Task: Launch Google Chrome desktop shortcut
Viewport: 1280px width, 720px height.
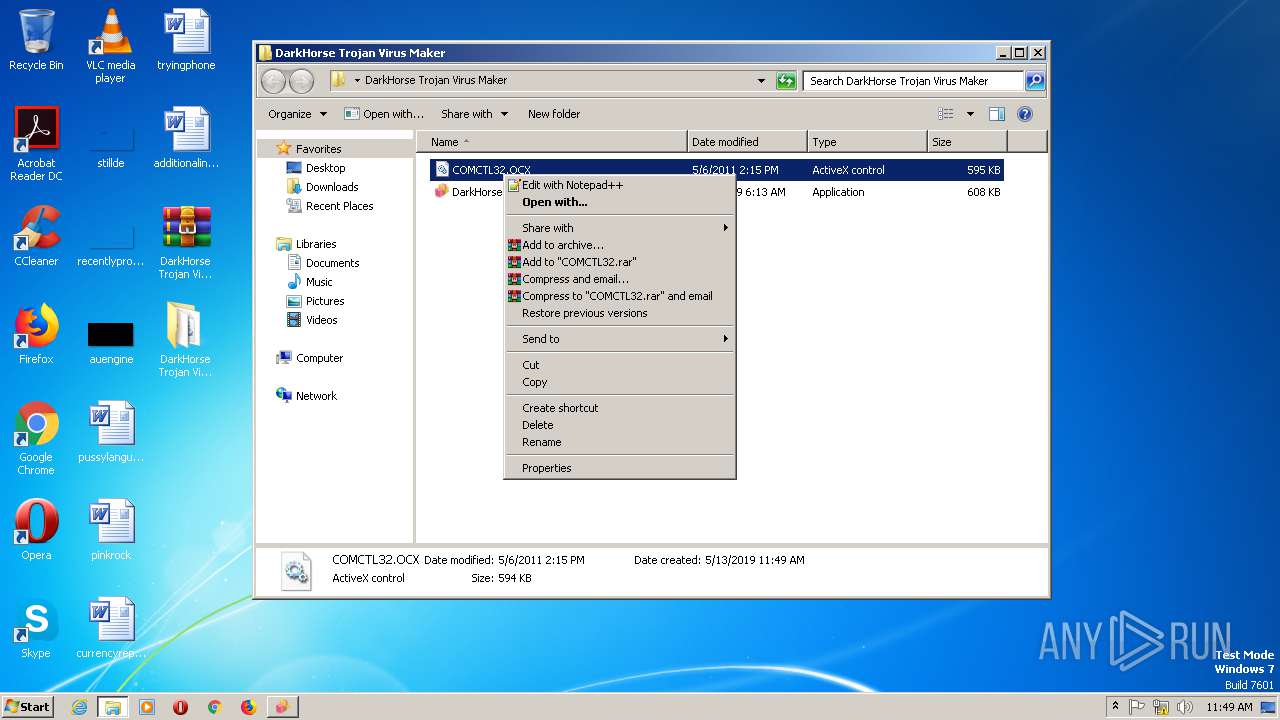Action: 36,438
